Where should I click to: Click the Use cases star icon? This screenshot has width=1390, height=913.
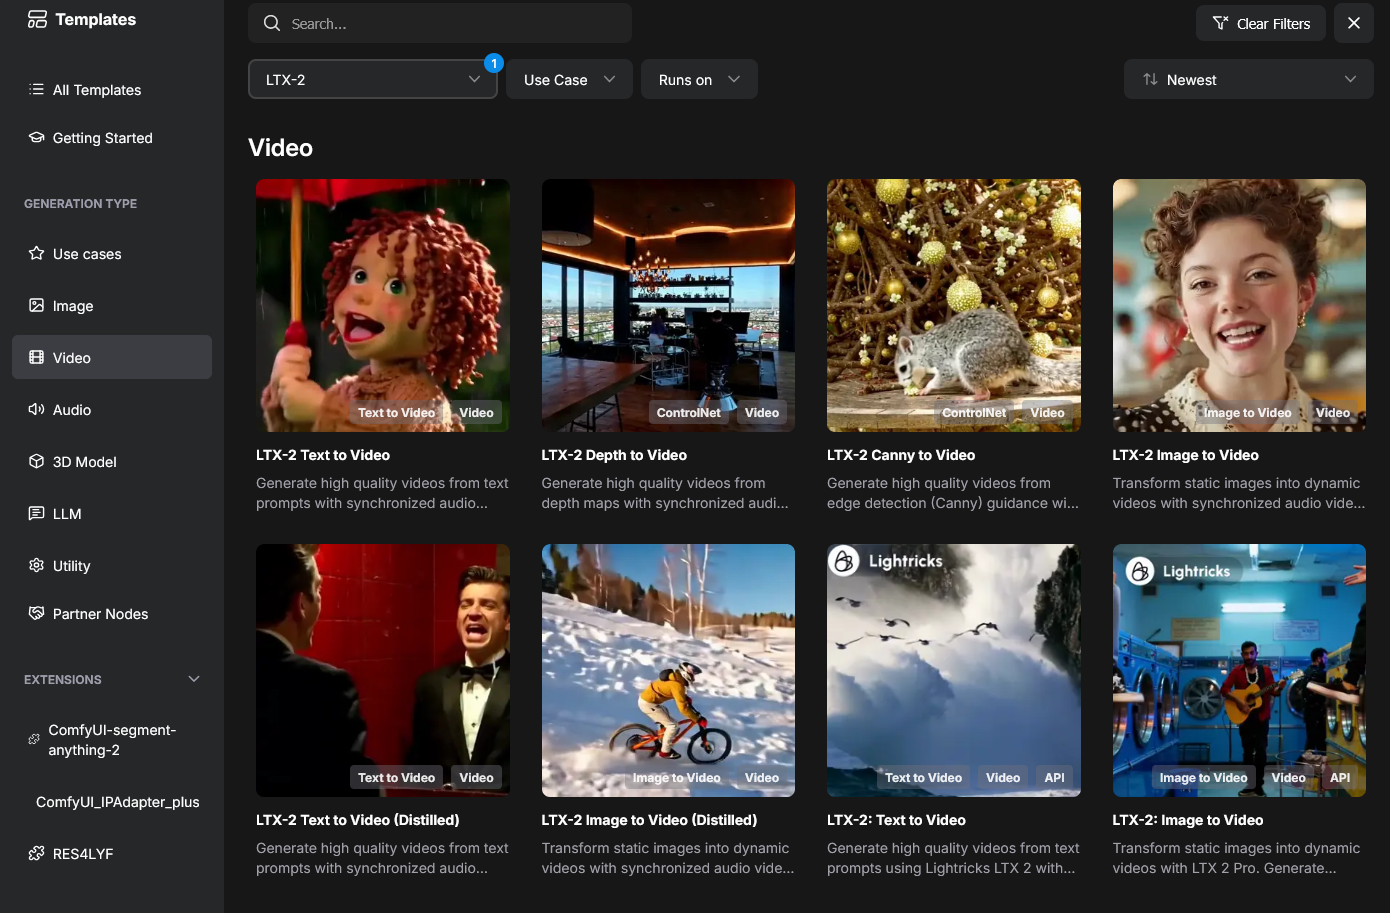tap(36, 253)
